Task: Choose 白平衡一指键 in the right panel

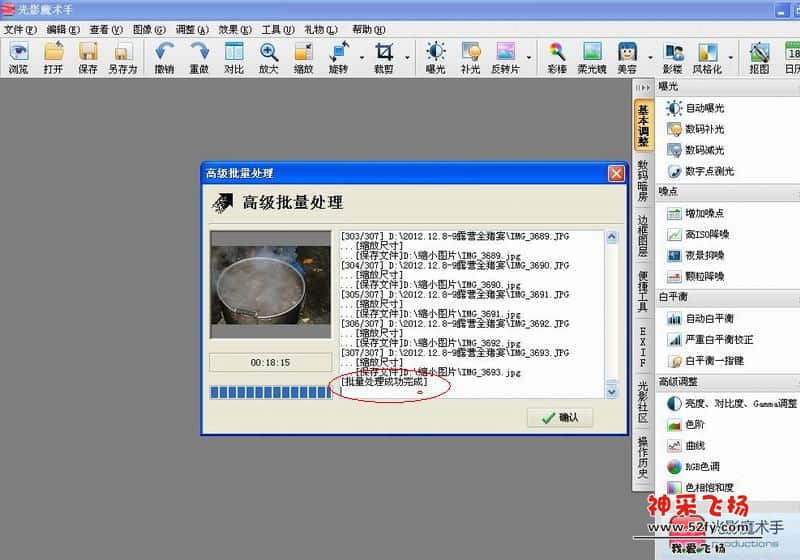Action: 705,361
